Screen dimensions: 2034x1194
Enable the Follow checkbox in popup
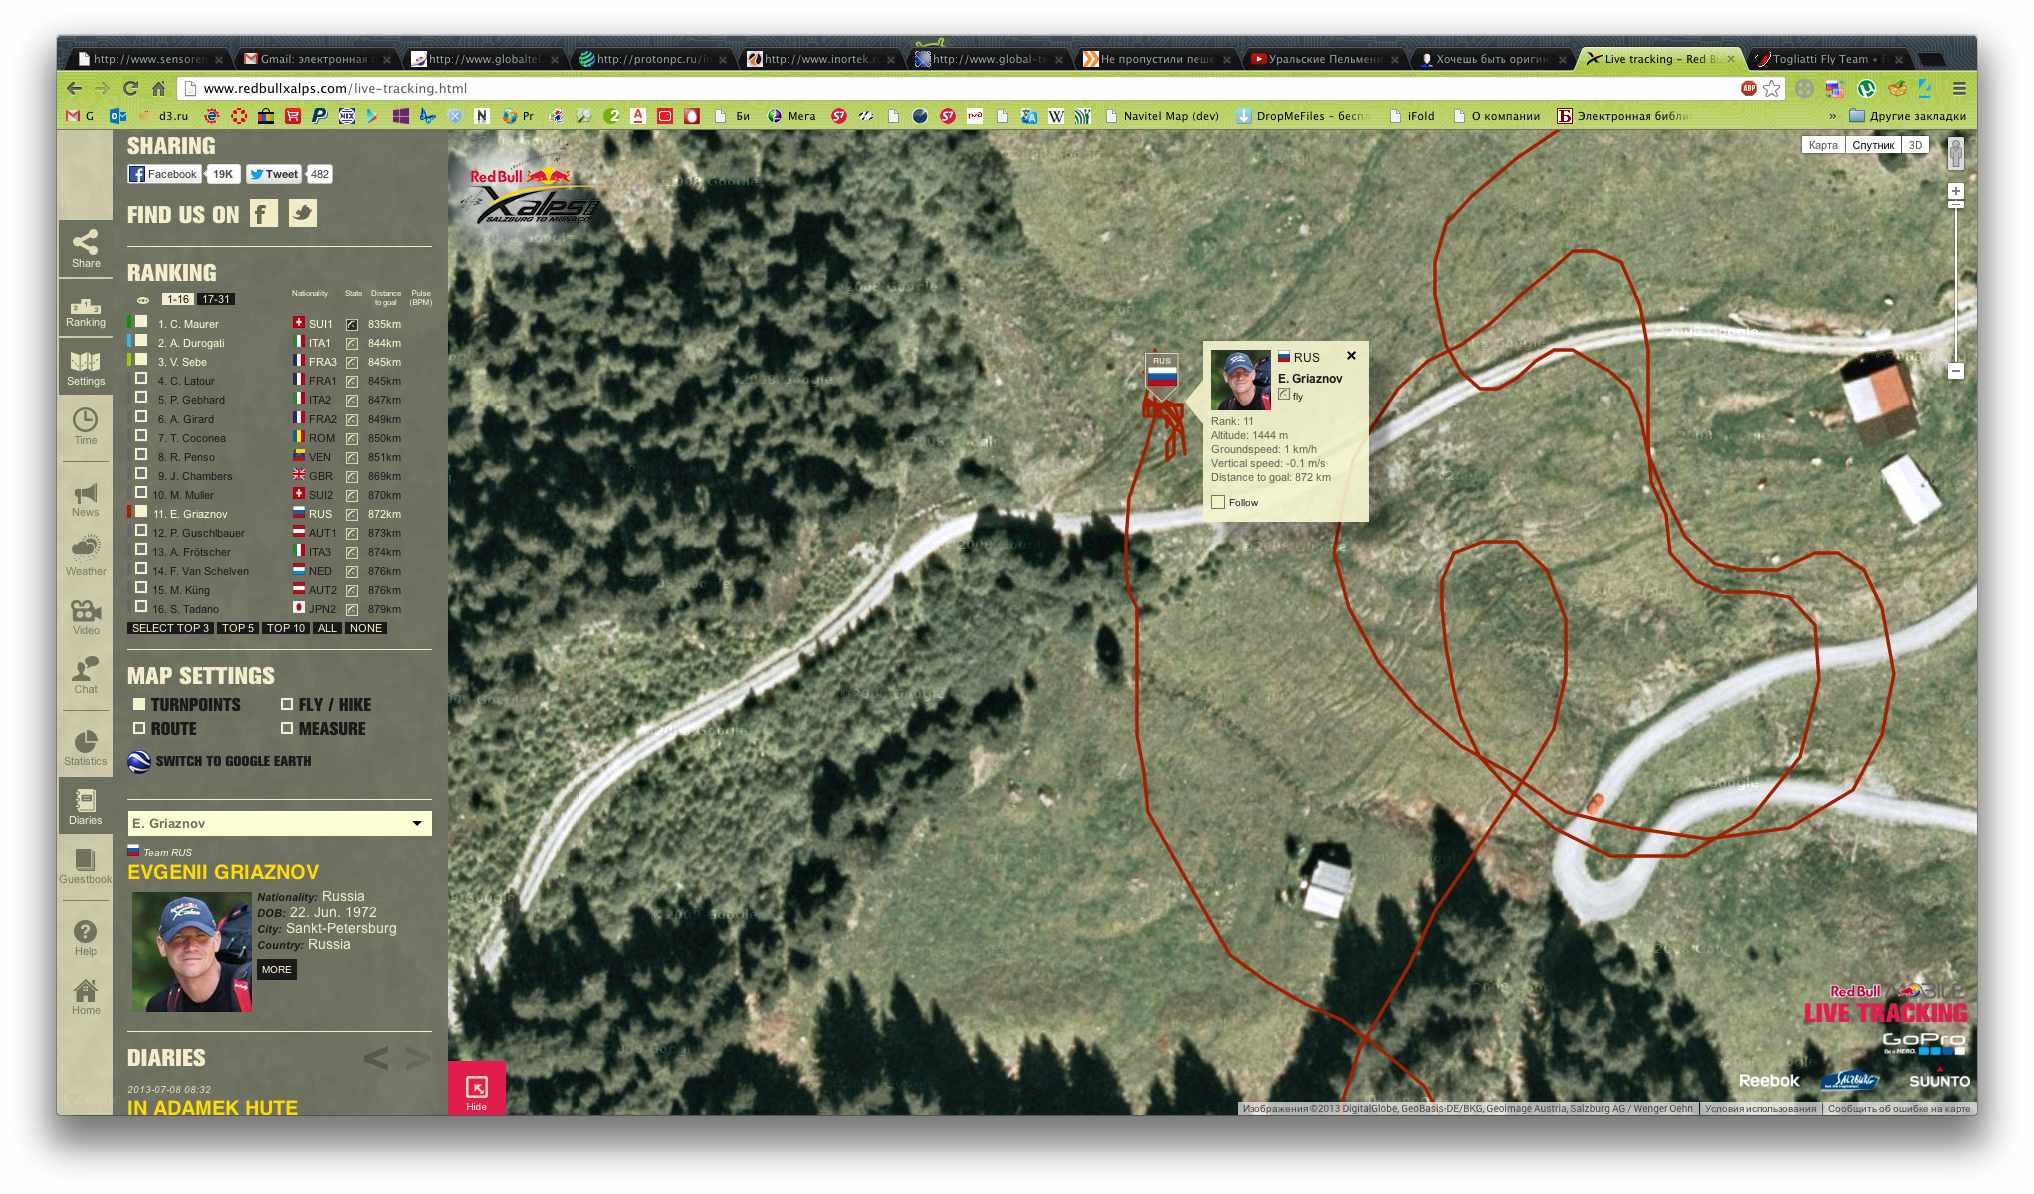click(1218, 503)
